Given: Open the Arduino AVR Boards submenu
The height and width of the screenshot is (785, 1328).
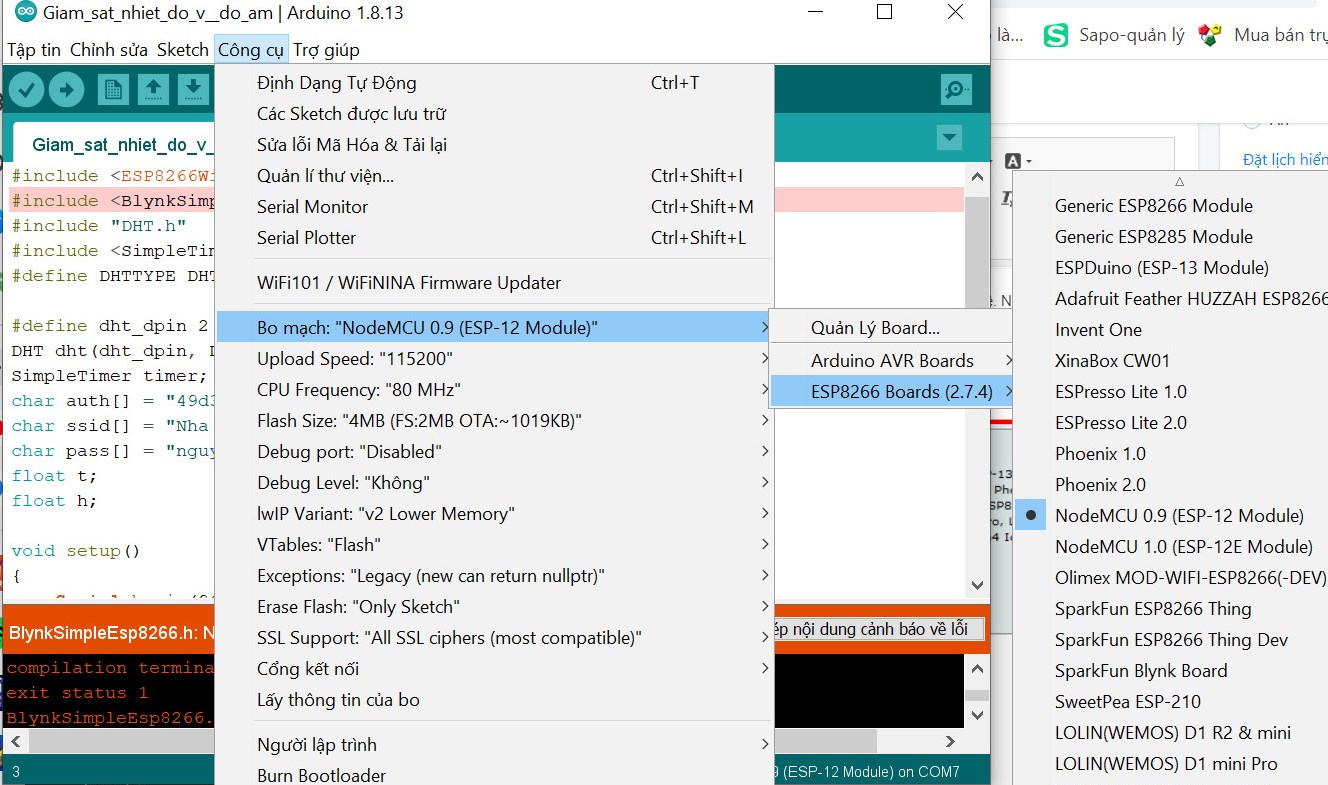Looking at the screenshot, I should (893, 361).
